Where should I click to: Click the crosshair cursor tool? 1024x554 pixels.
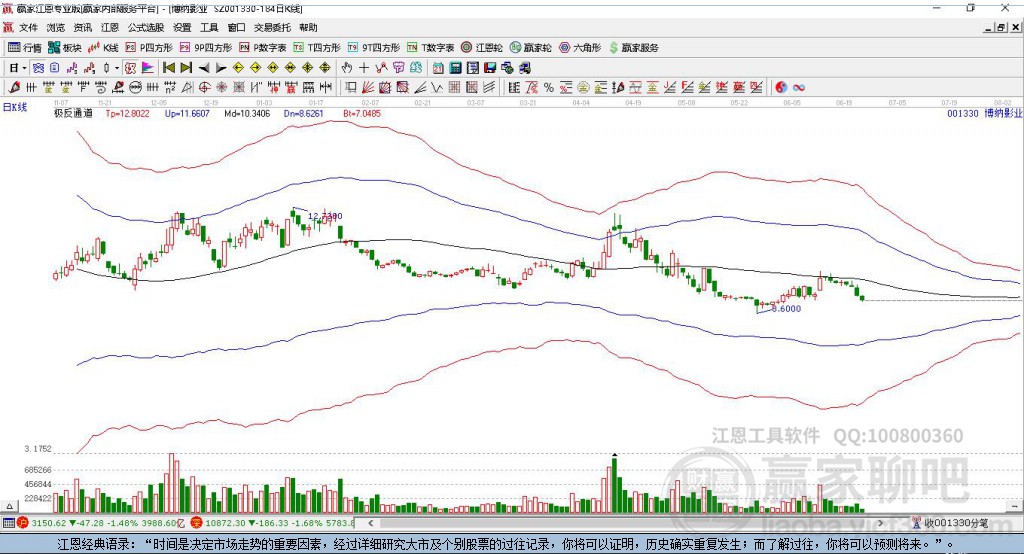(x=364, y=67)
